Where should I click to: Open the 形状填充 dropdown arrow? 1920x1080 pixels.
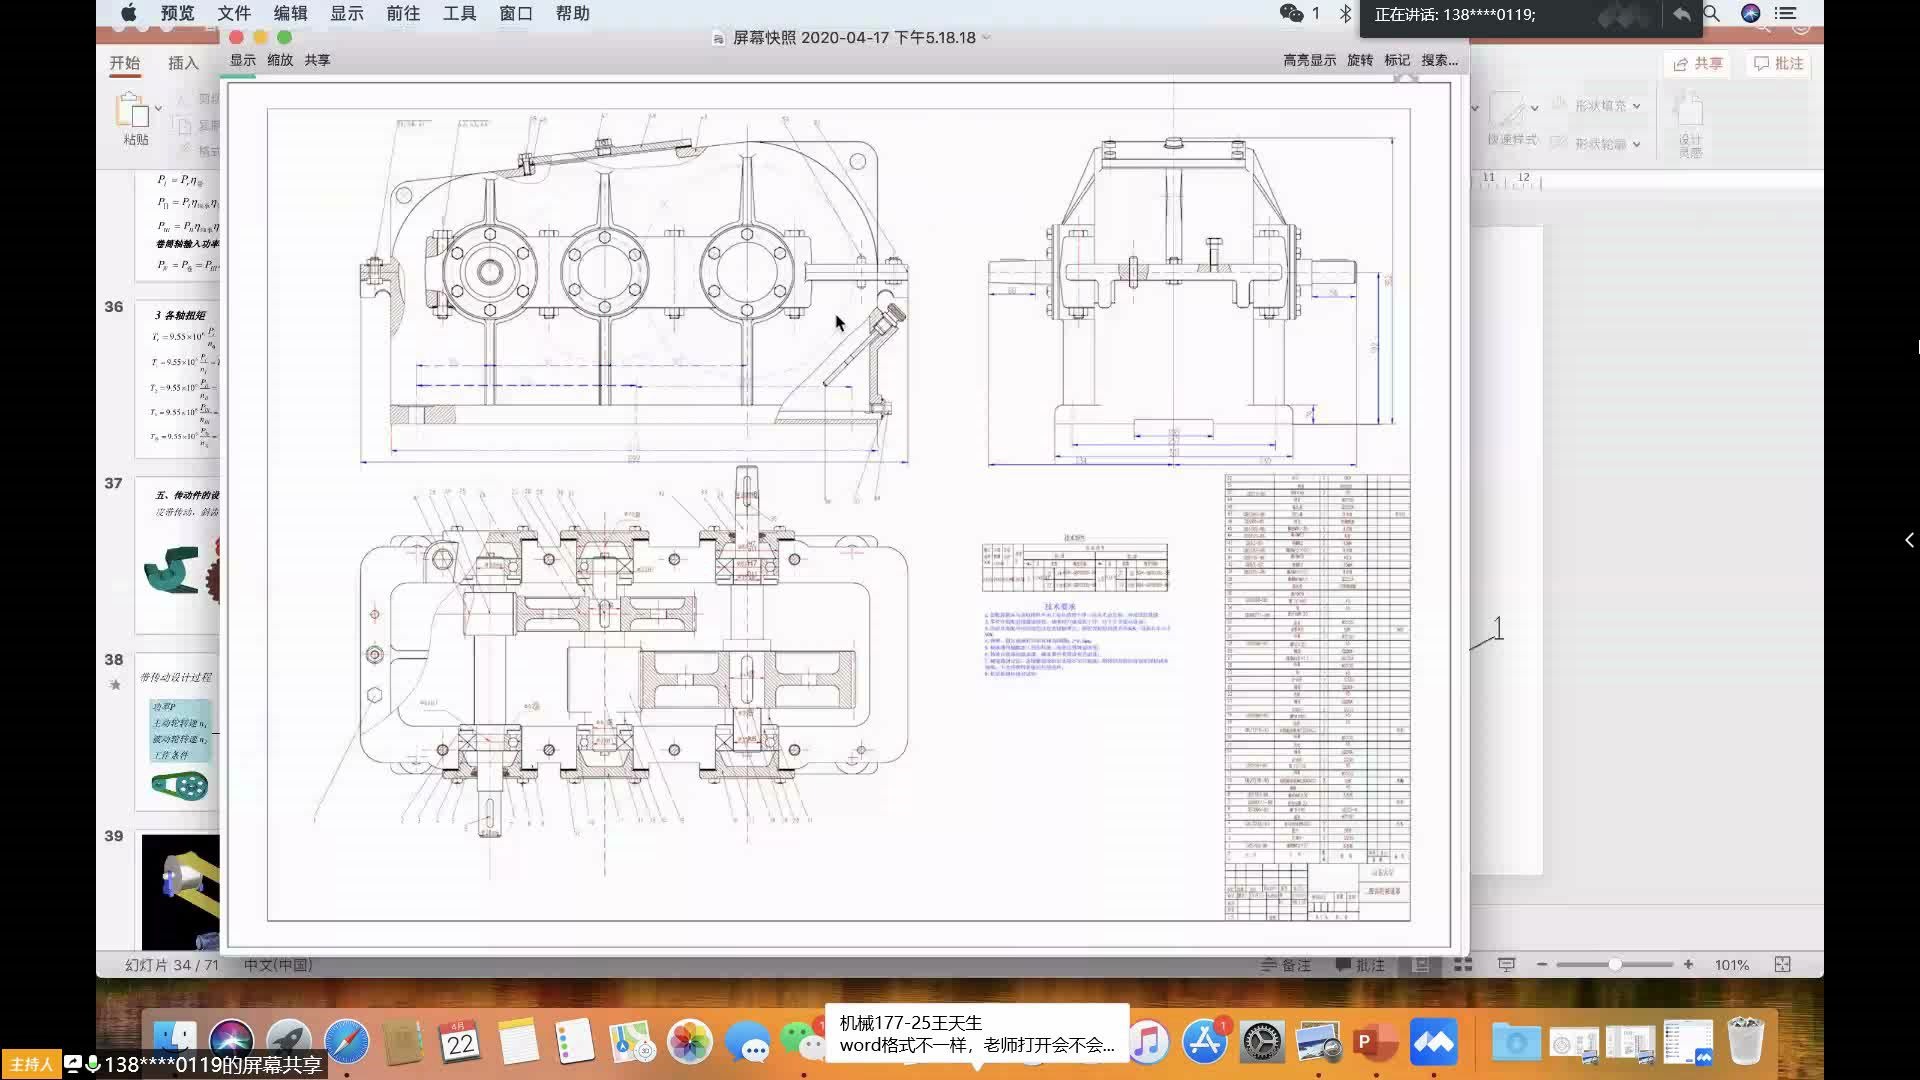click(1637, 106)
